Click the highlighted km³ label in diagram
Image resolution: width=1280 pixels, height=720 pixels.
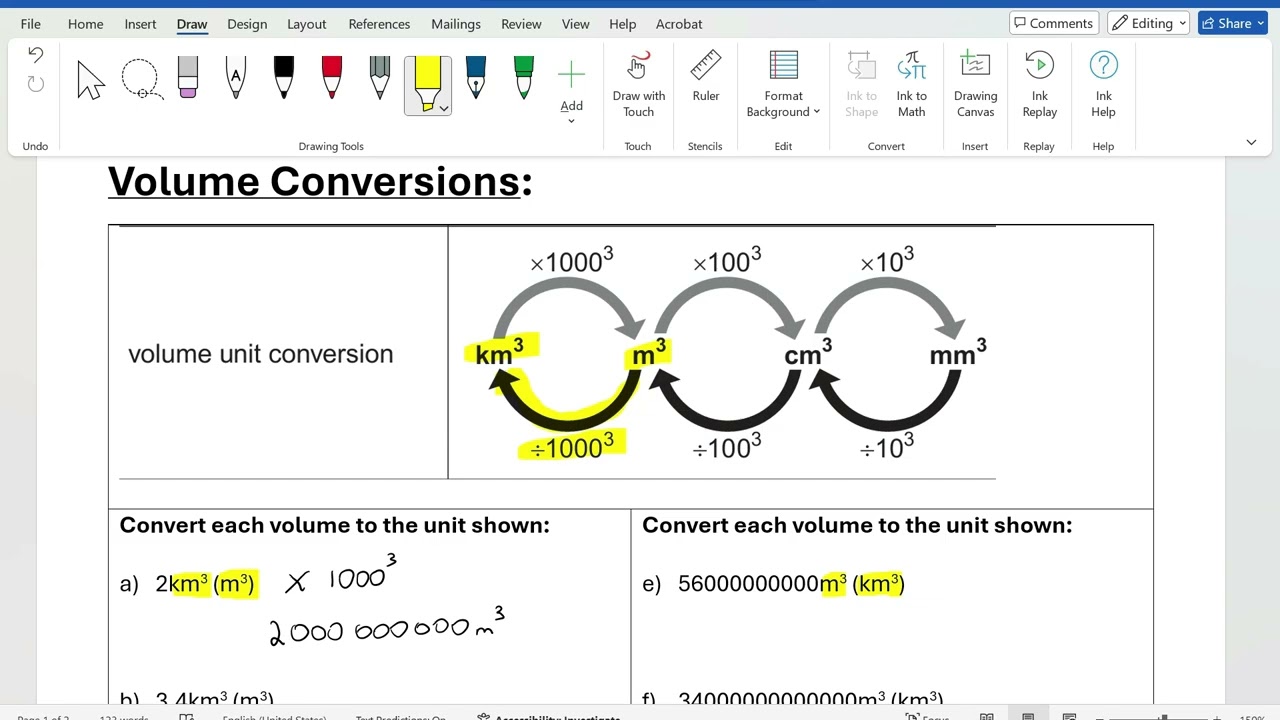[x=500, y=352]
